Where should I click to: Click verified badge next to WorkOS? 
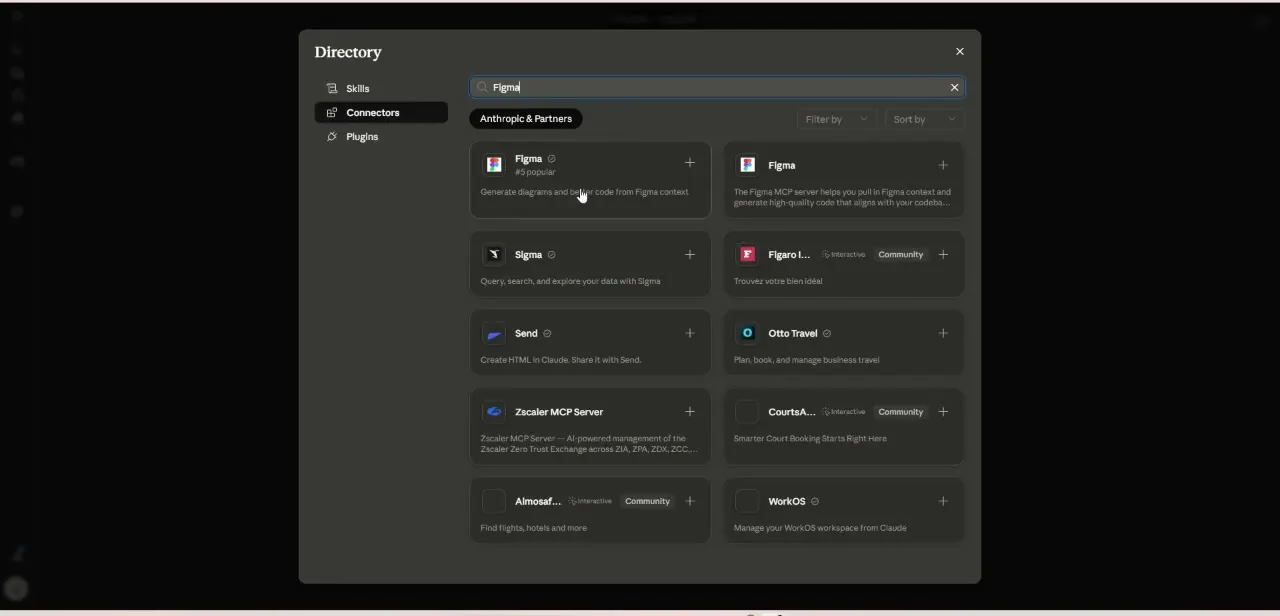pyautogui.click(x=815, y=501)
